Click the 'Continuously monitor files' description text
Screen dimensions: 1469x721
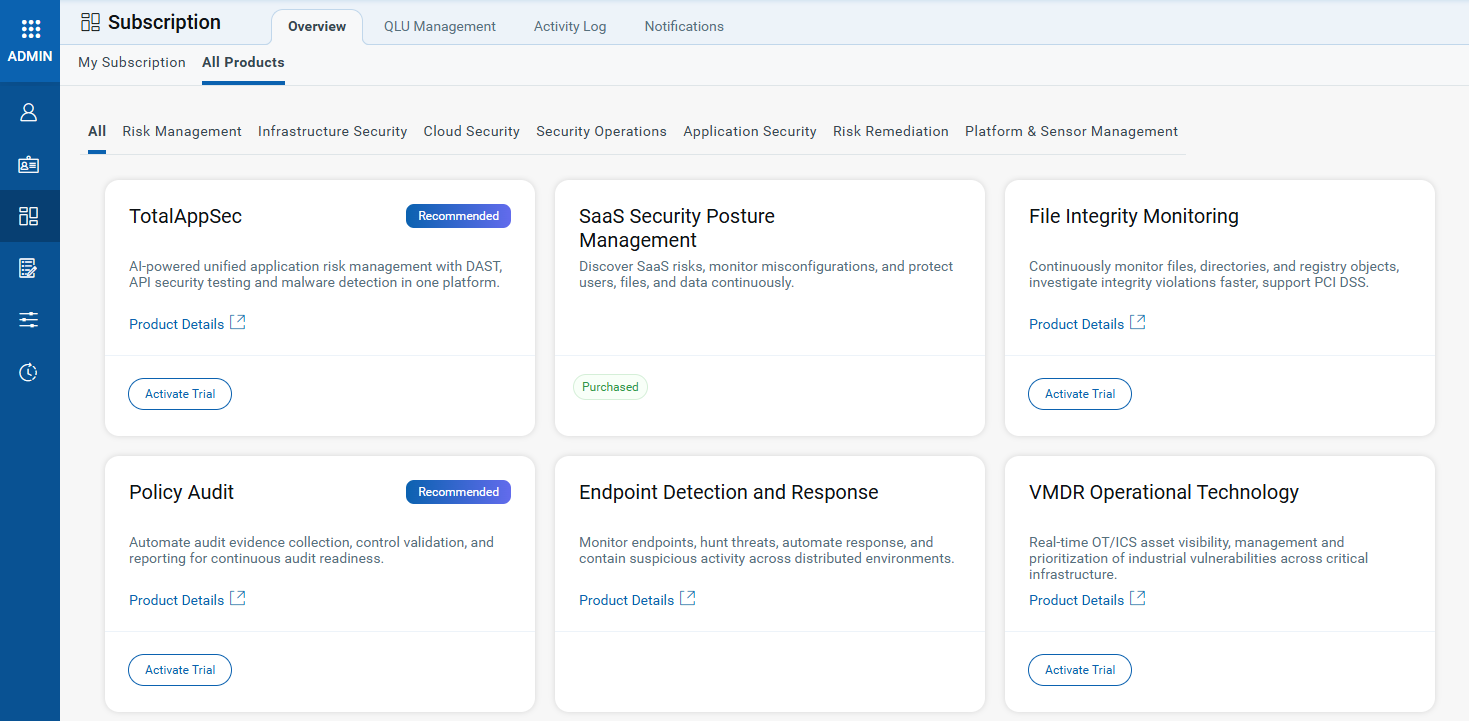point(1214,274)
